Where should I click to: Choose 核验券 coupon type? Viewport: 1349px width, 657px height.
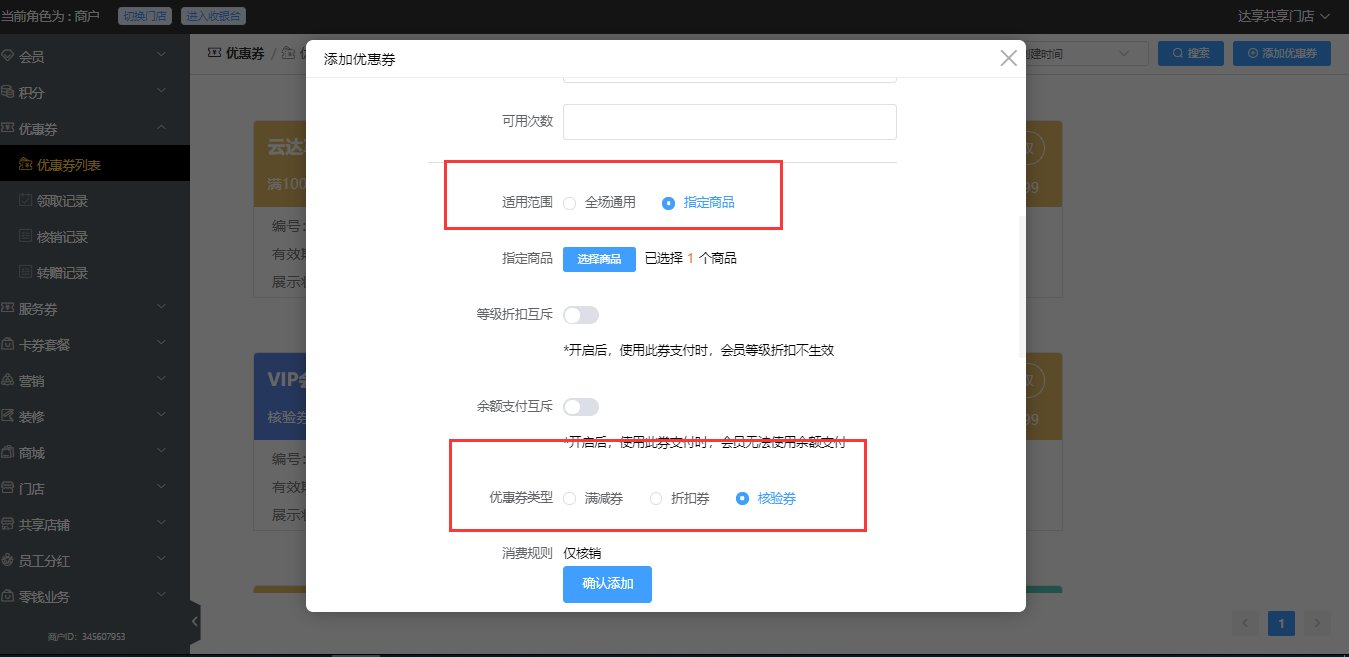(x=767, y=498)
